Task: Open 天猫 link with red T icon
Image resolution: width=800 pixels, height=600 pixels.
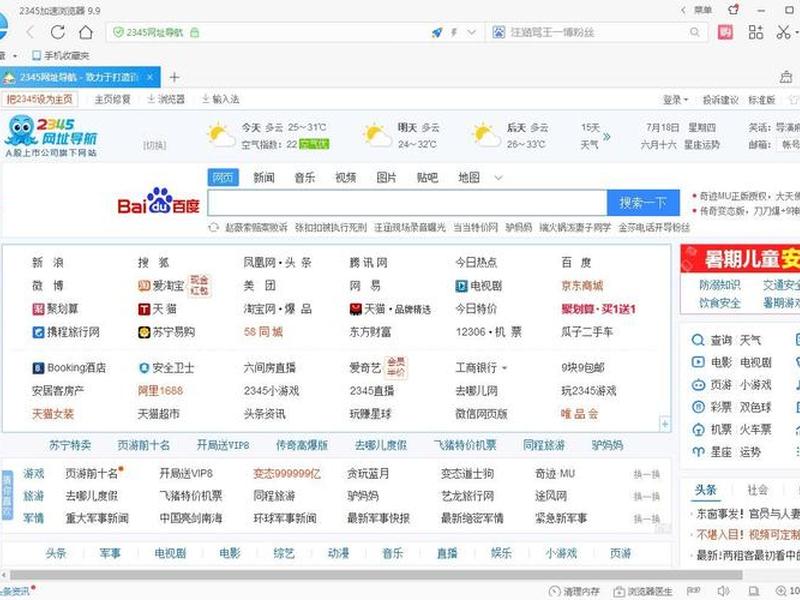Action: tap(157, 309)
